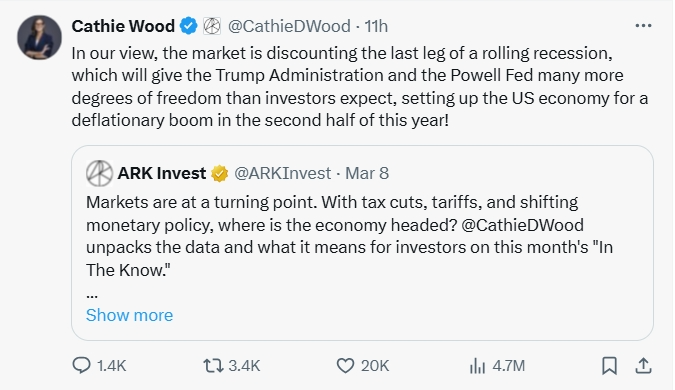Open Cathie Wood's profile picture
This screenshot has width=675, height=390.
(x=39, y=37)
